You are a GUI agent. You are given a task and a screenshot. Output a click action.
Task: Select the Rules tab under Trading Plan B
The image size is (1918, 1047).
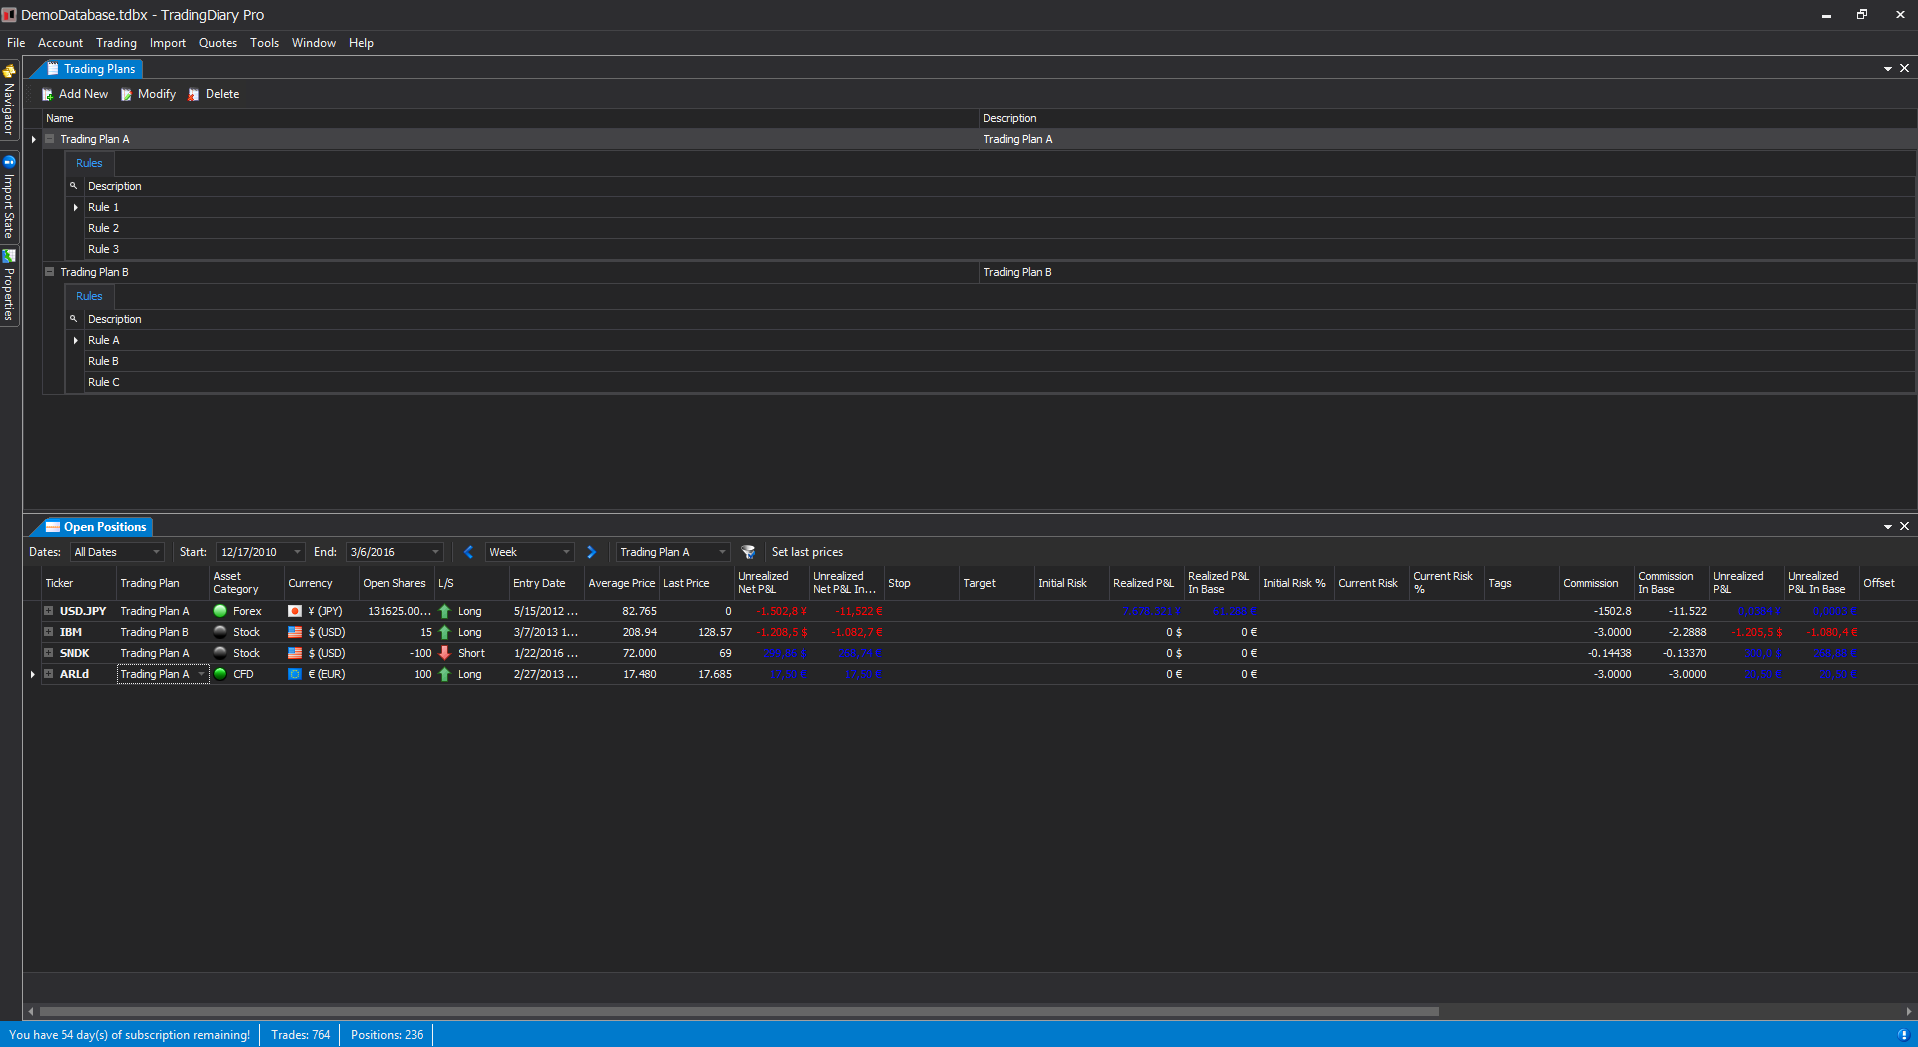[x=89, y=296]
